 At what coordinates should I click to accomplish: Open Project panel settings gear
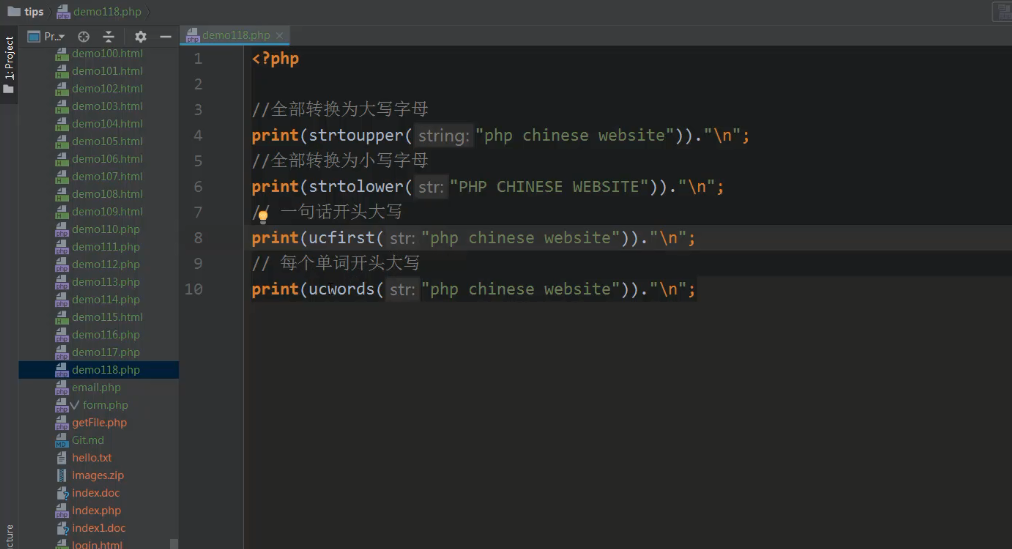pos(140,36)
